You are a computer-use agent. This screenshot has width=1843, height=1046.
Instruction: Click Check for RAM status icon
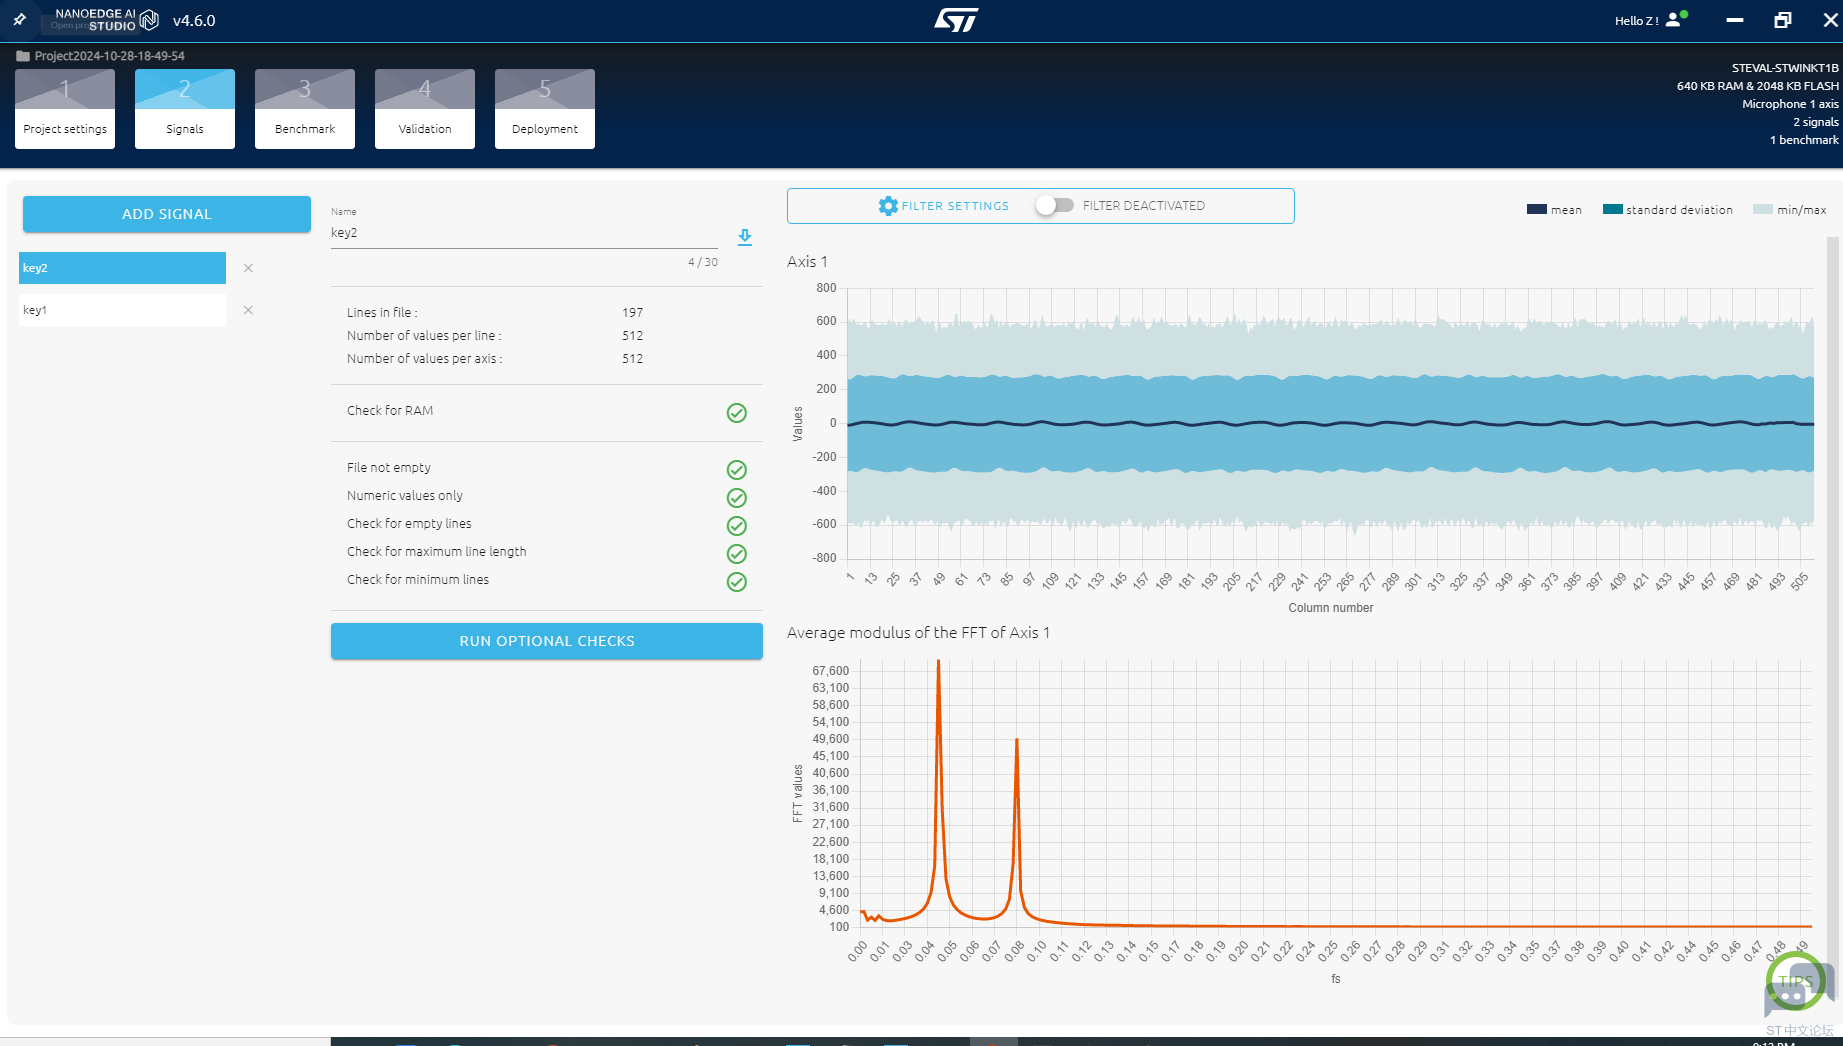[737, 413]
